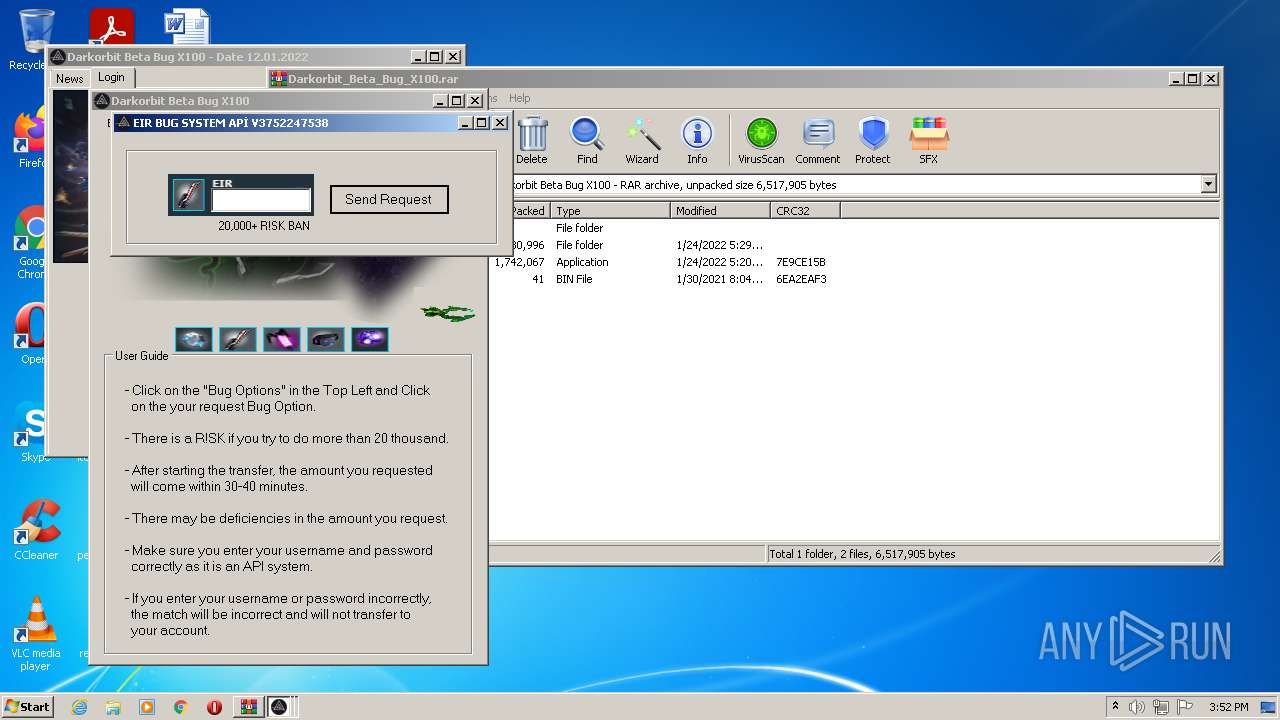1280x720 pixels.
Task: Click the volume tray icon
Action: click(x=1137, y=707)
